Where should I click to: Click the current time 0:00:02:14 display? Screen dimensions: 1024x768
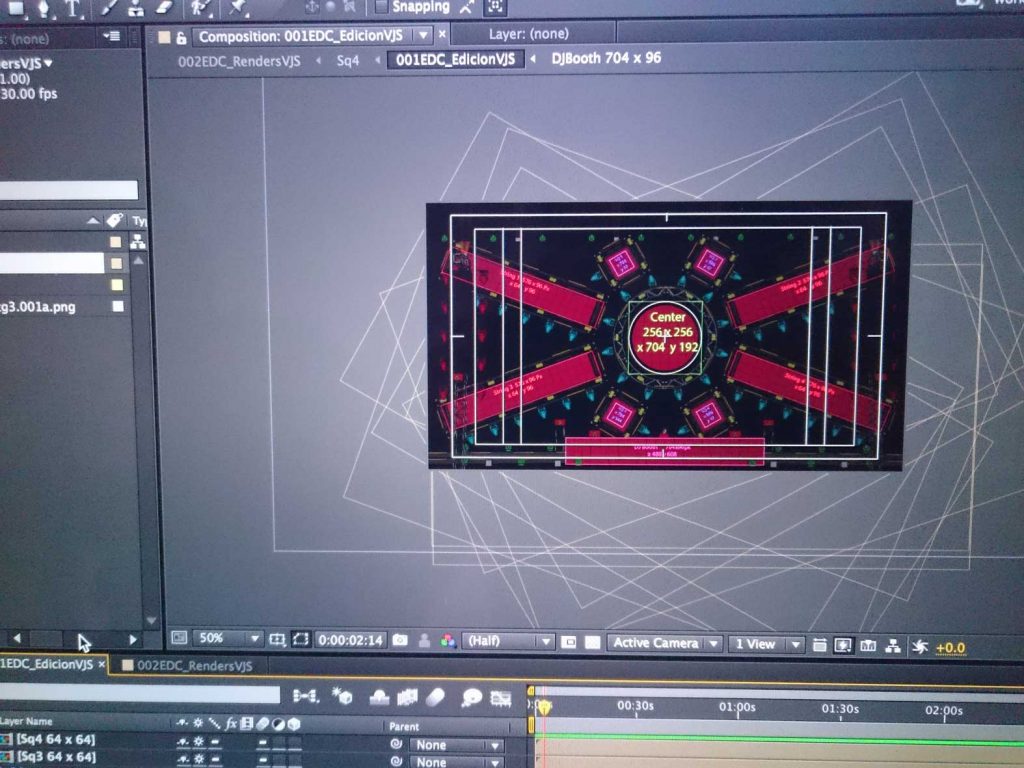point(350,640)
